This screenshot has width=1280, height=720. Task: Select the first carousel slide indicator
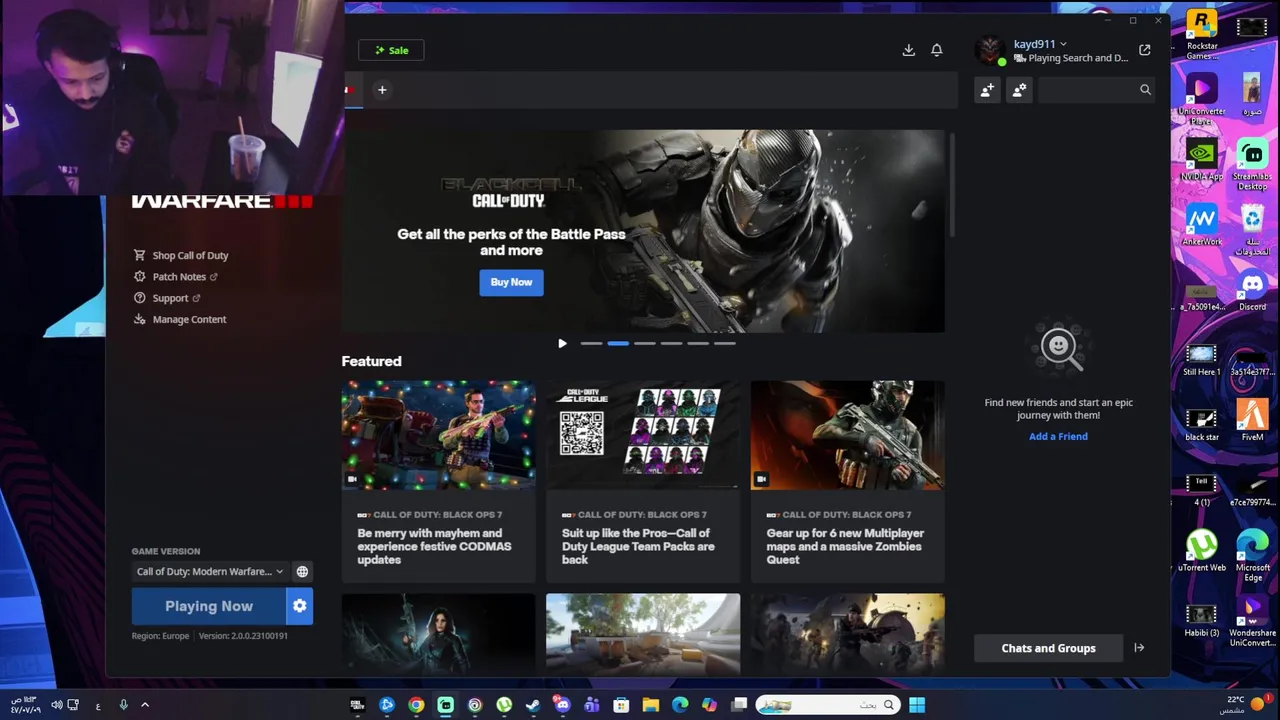click(591, 343)
